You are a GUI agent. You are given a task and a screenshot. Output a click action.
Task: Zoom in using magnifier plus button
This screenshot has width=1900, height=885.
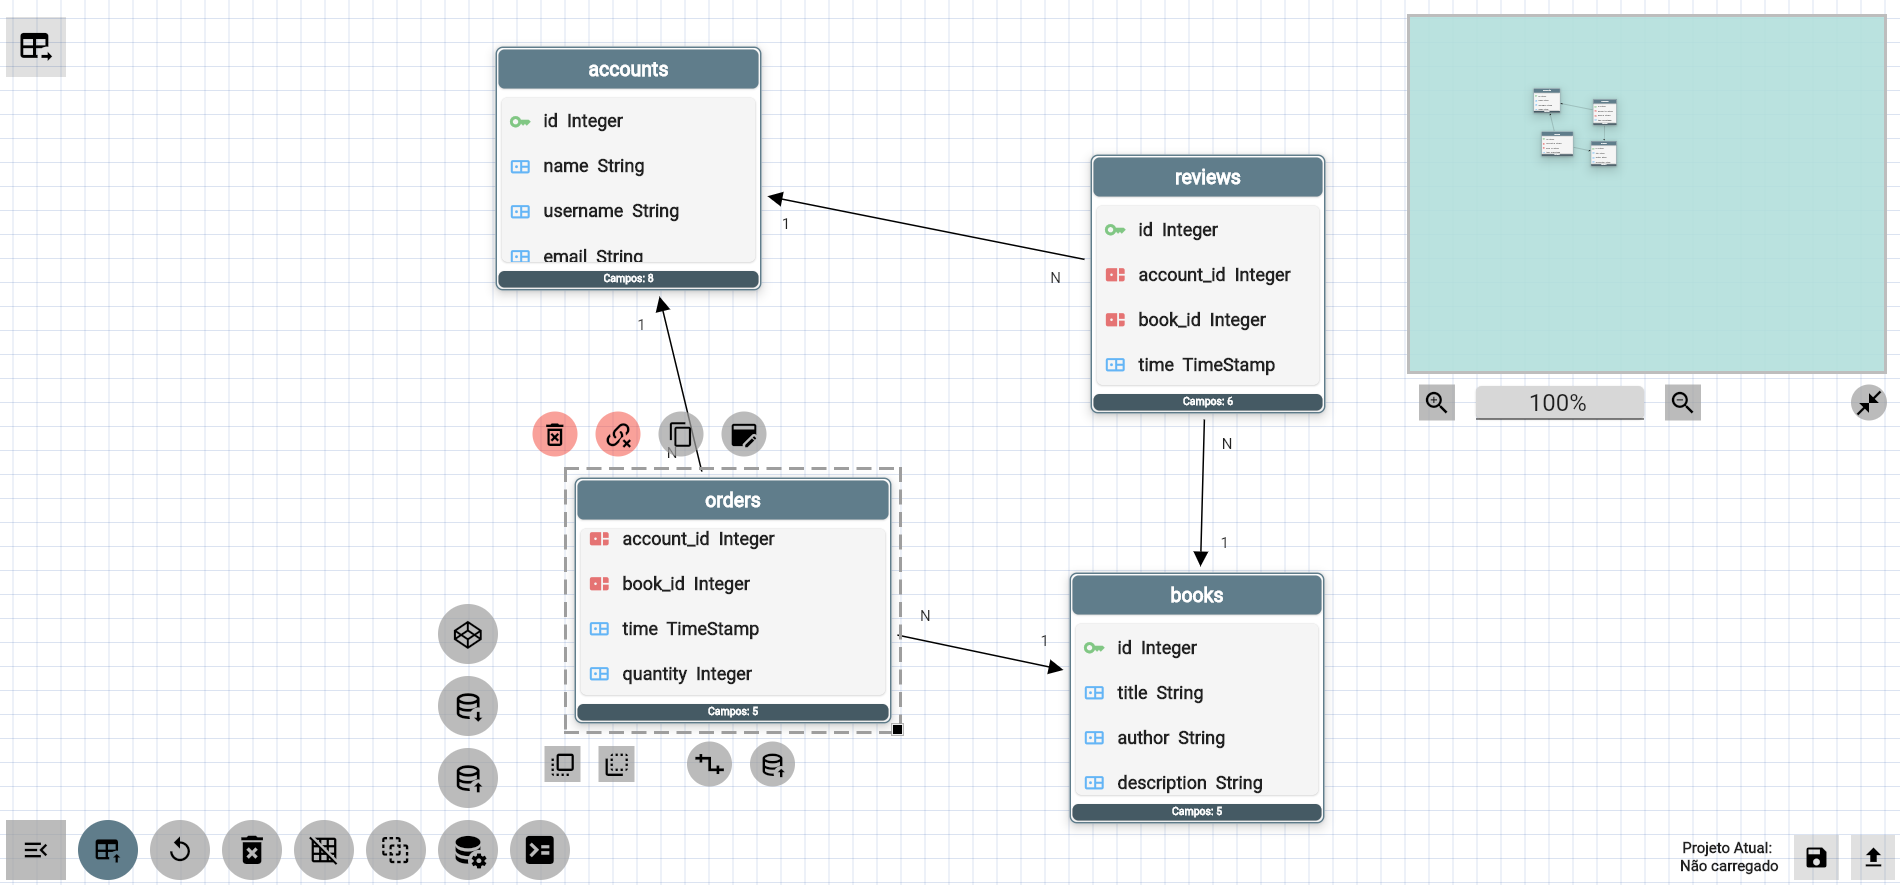pyautogui.click(x=1437, y=403)
